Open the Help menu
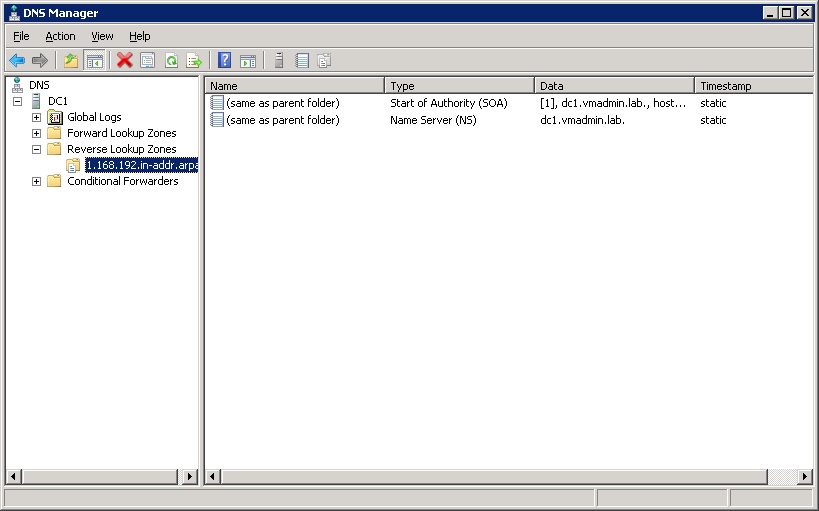 (x=139, y=36)
